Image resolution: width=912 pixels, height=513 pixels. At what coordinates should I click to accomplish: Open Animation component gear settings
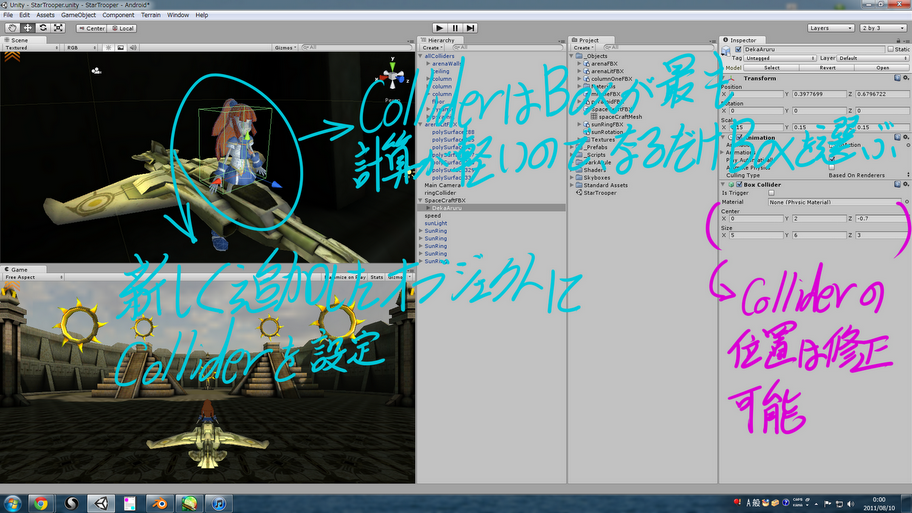pos(906,138)
